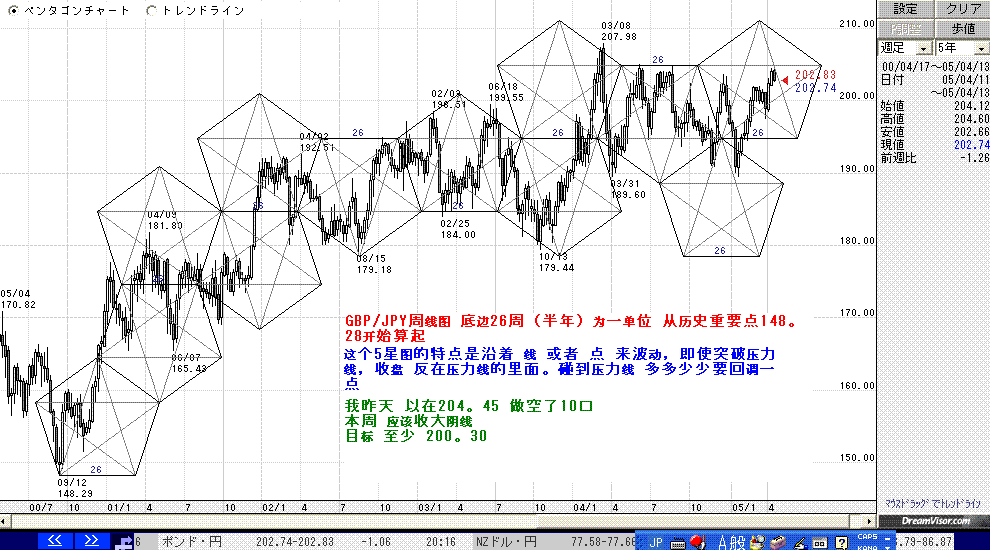
Task: Click the 09/12 148.29 low label
Action: tap(75, 488)
